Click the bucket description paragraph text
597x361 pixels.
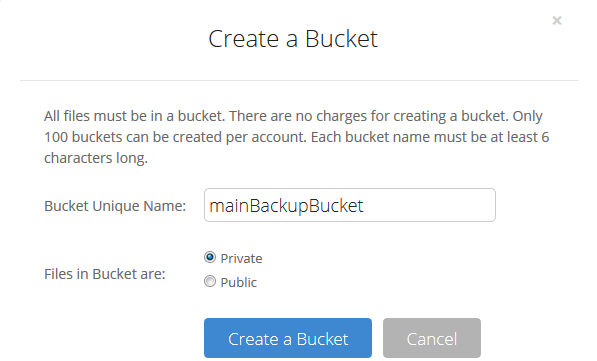[297, 137]
